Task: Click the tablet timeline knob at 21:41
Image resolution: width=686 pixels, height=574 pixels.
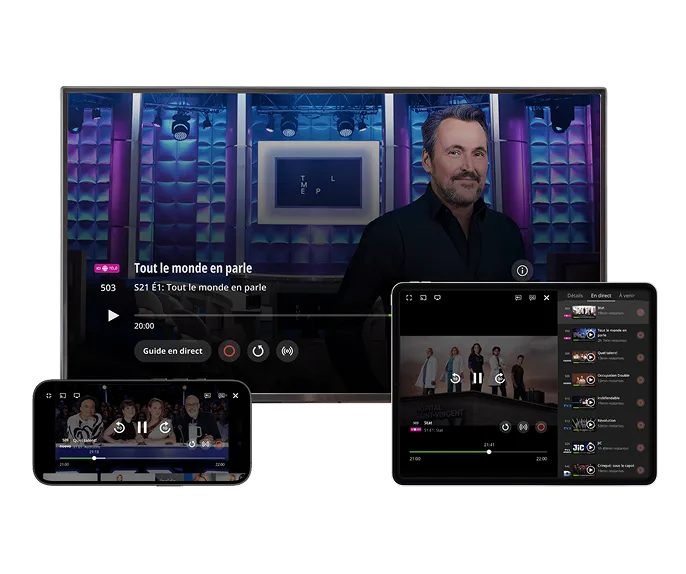Action: [x=489, y=452]
